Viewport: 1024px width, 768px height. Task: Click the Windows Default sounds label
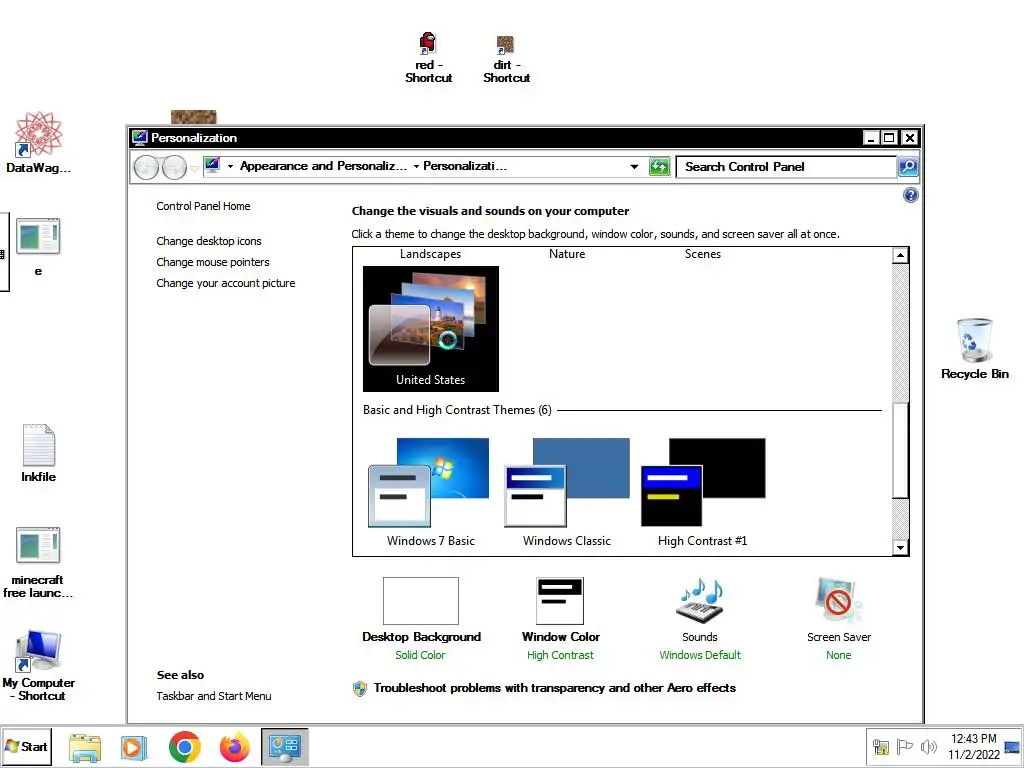coord(700,655)
